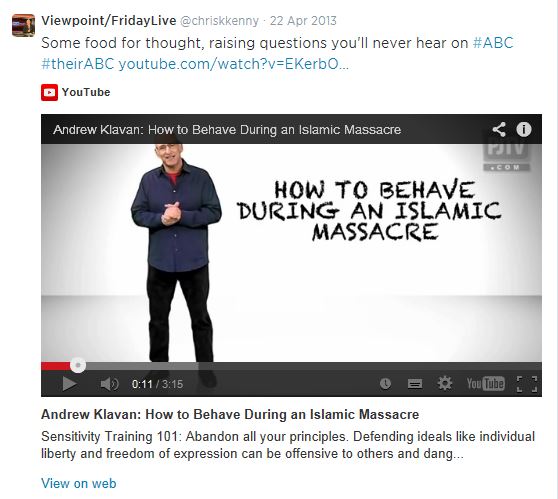Open the #theirABC hashtag
This screenshot has width=558, height=499.
[78, 64]
